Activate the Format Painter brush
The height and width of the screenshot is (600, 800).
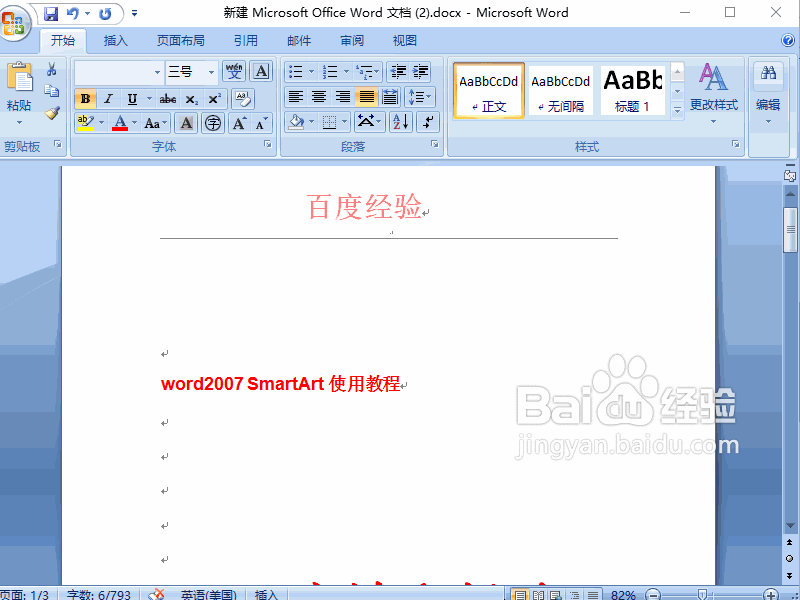click(52, 113)
